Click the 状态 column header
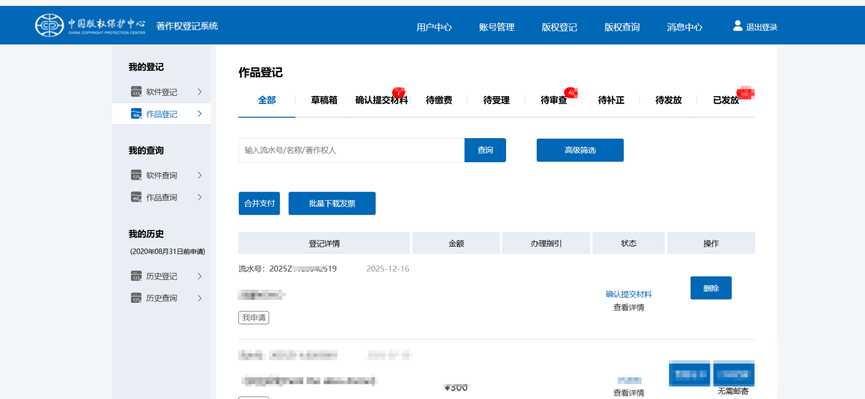 [x=628, y=243]
